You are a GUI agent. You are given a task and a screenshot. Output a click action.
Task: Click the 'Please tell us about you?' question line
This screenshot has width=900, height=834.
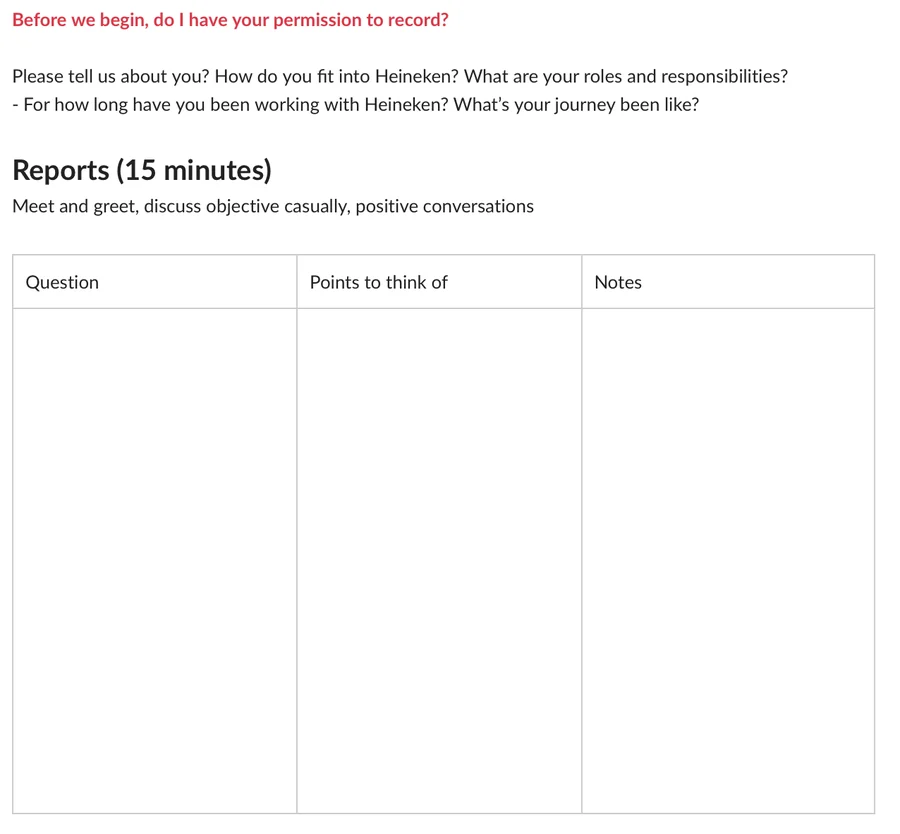400,76
